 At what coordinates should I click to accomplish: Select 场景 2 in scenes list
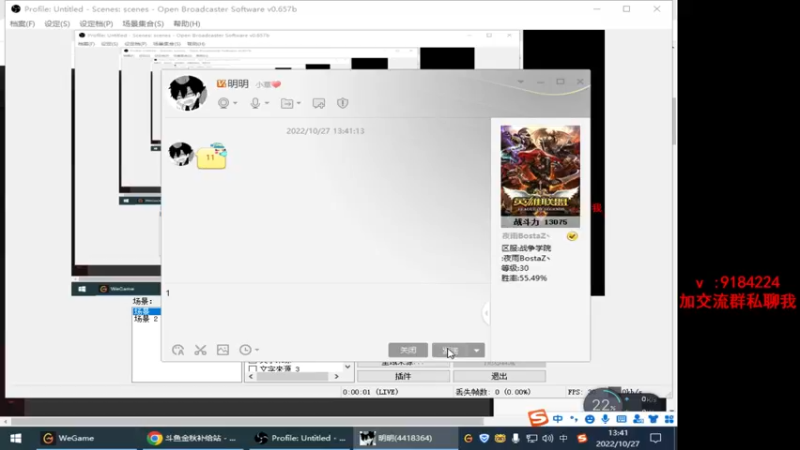[146, 319]
